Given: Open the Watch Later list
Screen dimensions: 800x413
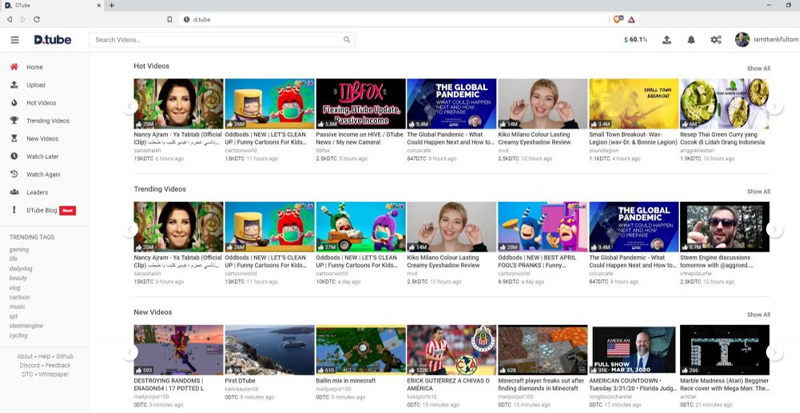Looking at the screenshot, I should [43, 156].
